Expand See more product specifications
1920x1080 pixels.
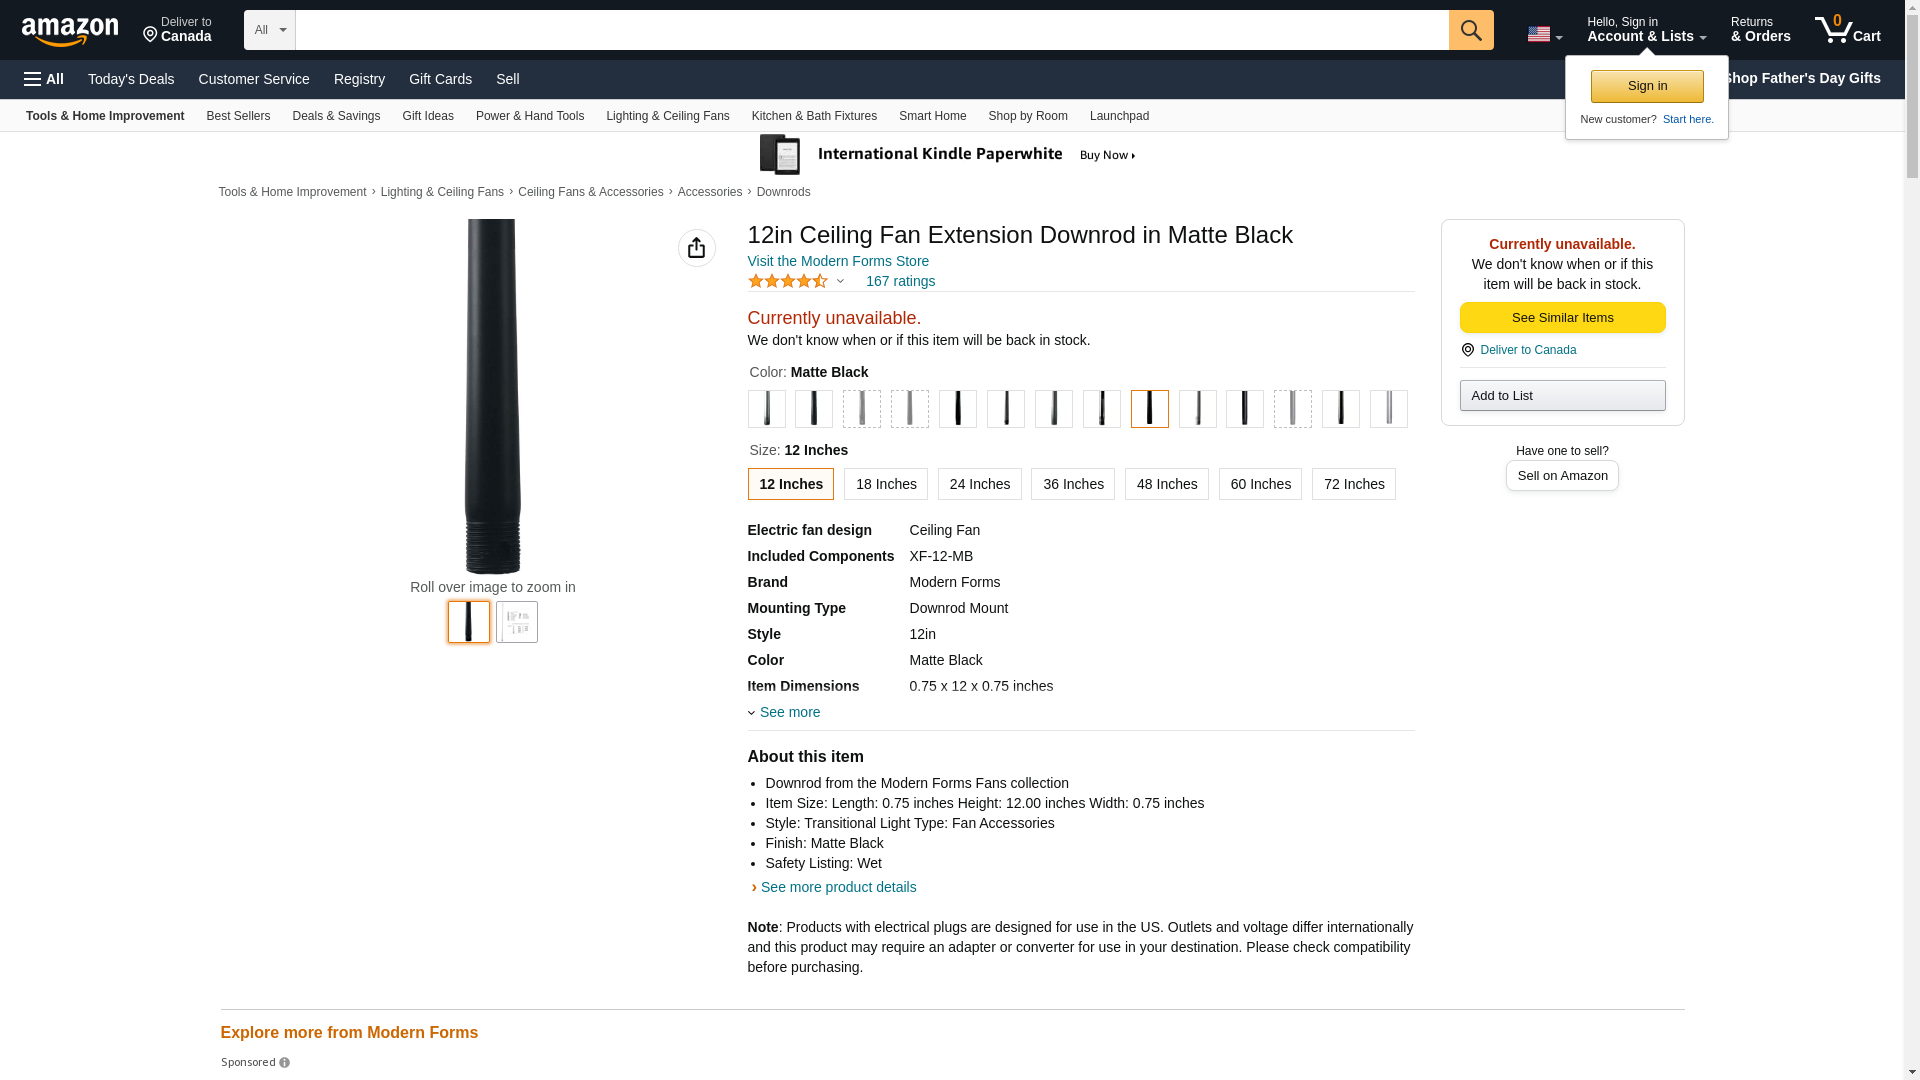(788, 712)
